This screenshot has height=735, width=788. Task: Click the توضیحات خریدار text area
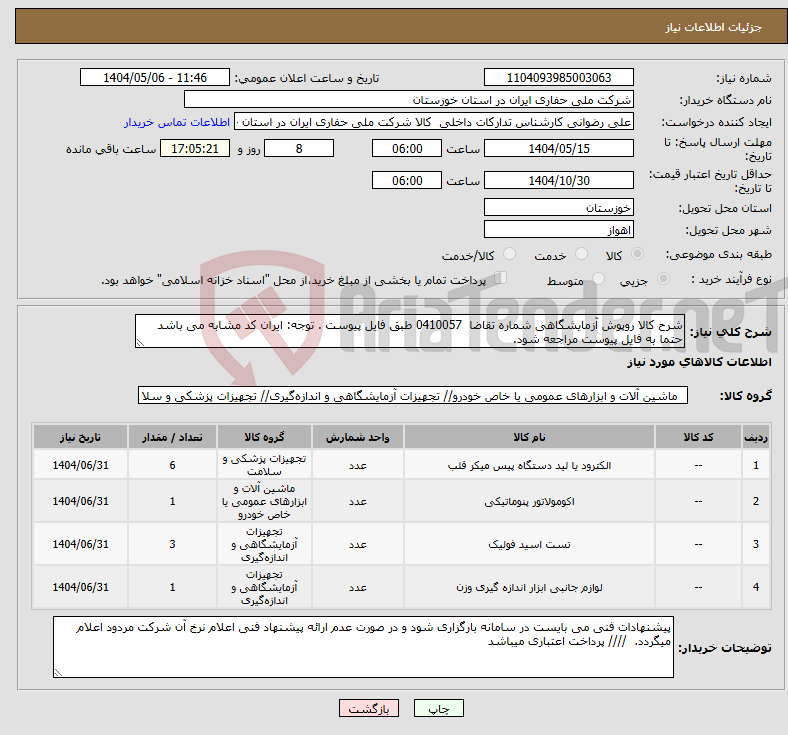click(x=363, y=647)
